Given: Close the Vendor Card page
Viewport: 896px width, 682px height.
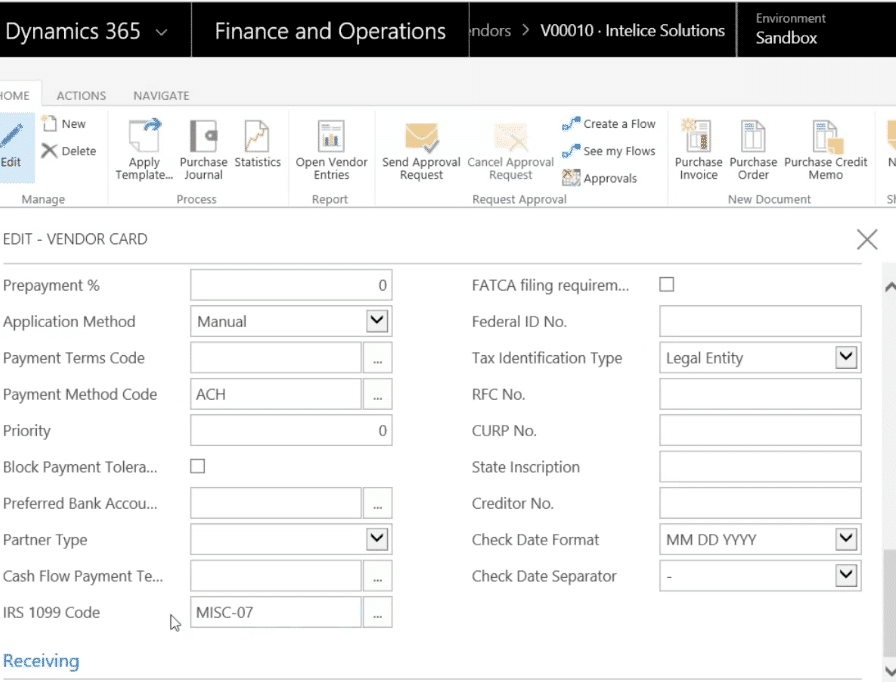Looking at the screenshot, I should pyautogui.click(x=867, y=239).
